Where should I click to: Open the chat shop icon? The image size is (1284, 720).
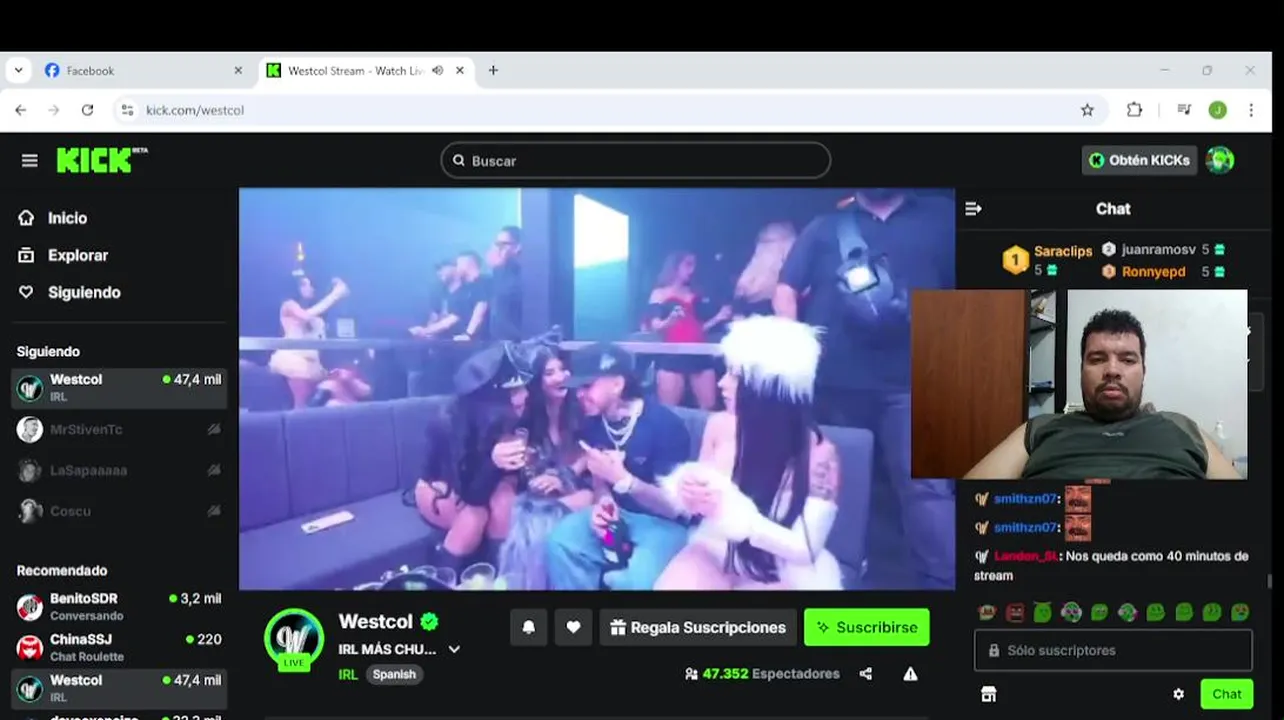coord(988,694)
